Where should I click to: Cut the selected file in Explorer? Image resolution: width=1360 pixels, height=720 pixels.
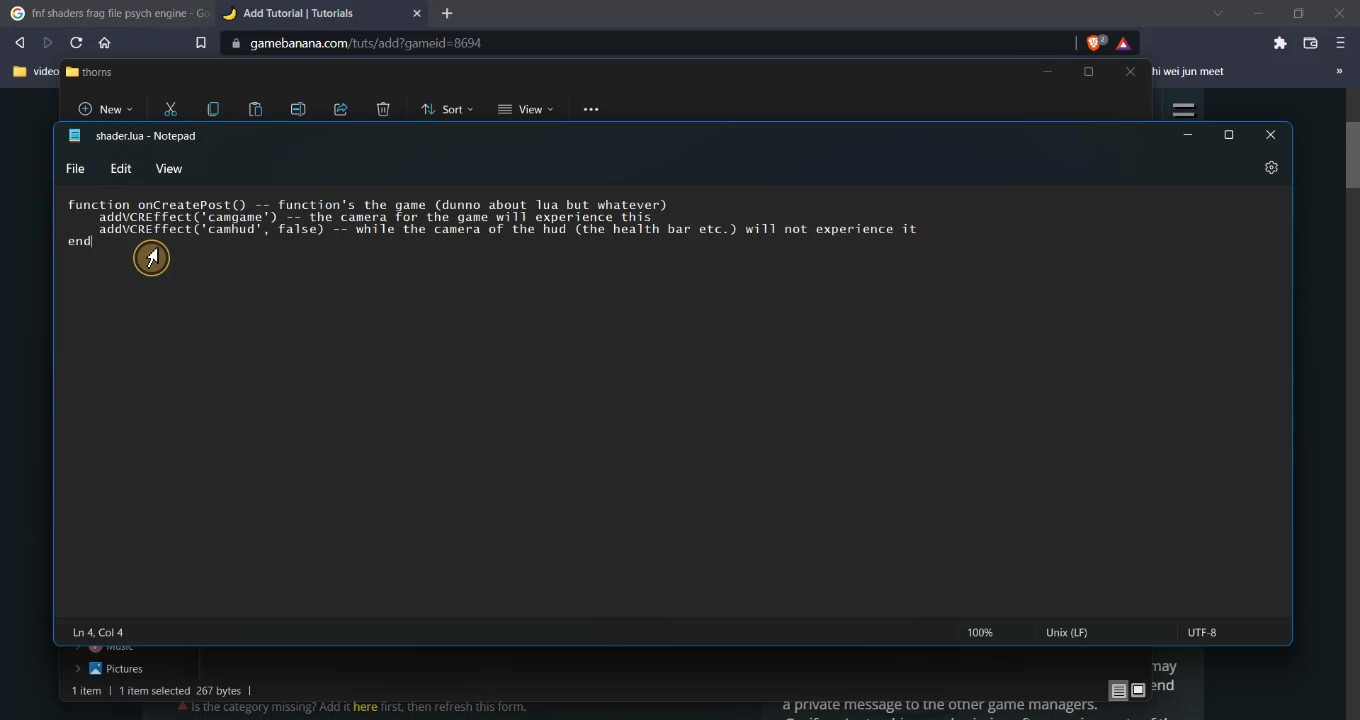pyautogui.click(x=170, y=108)
